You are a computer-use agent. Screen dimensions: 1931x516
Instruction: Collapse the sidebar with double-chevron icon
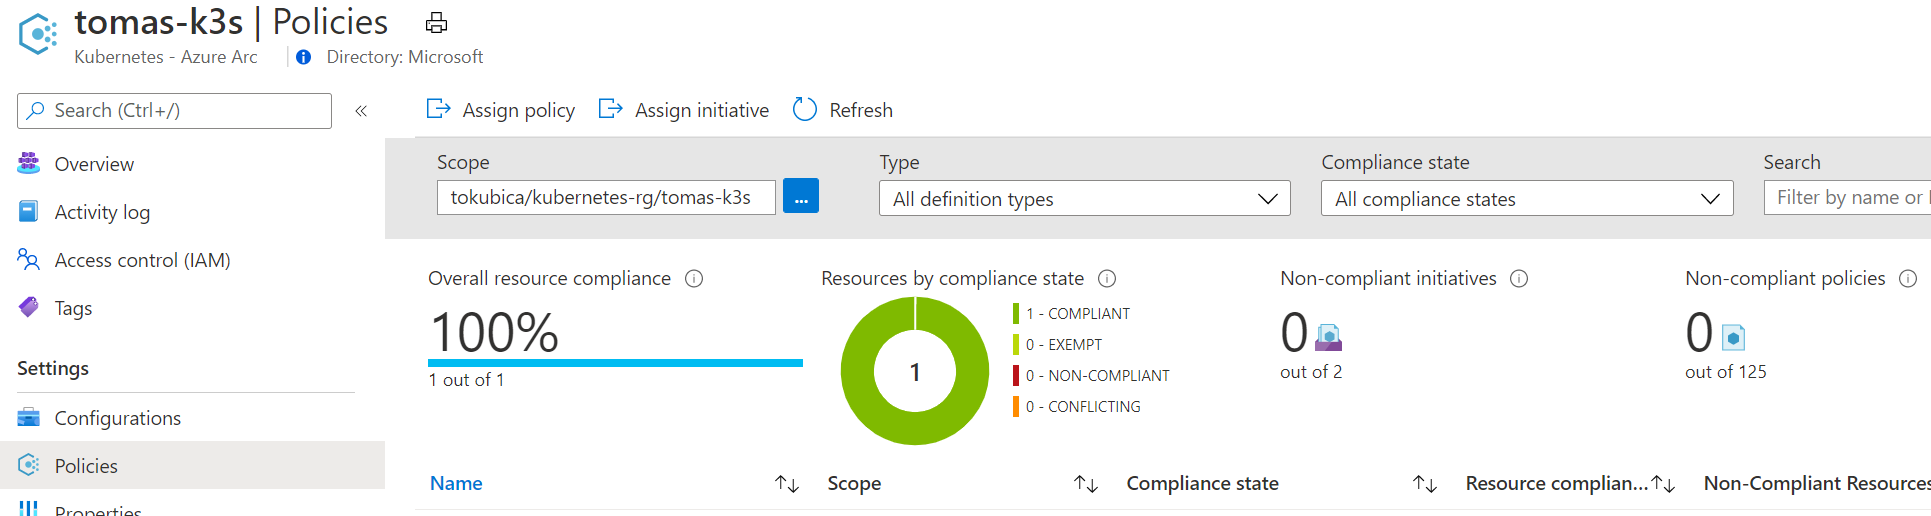(x=361, y=111)
